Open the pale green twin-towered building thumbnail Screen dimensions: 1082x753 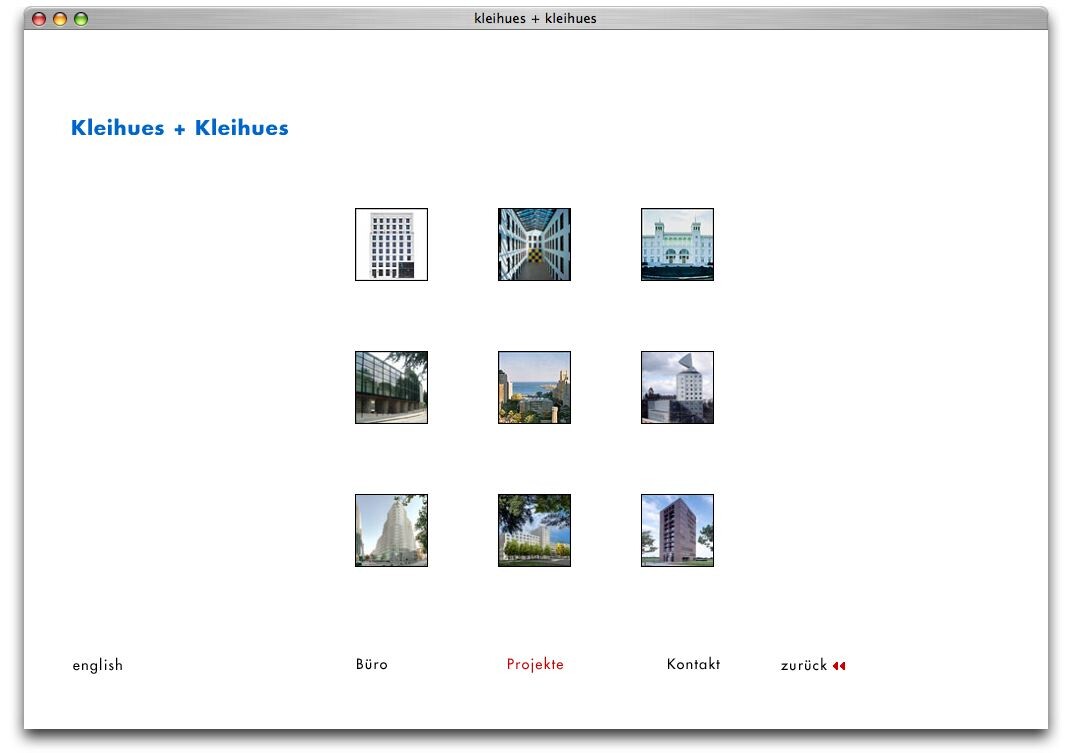[x=677, y=244]
